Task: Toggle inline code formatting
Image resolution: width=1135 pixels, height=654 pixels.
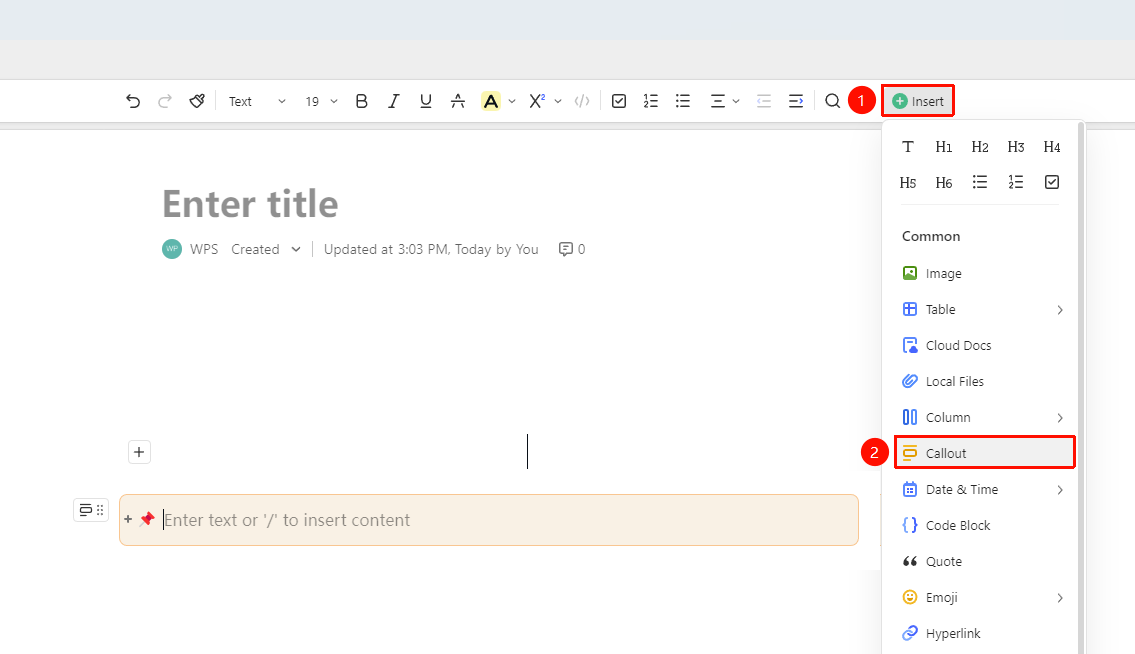Action: point(582,101)
